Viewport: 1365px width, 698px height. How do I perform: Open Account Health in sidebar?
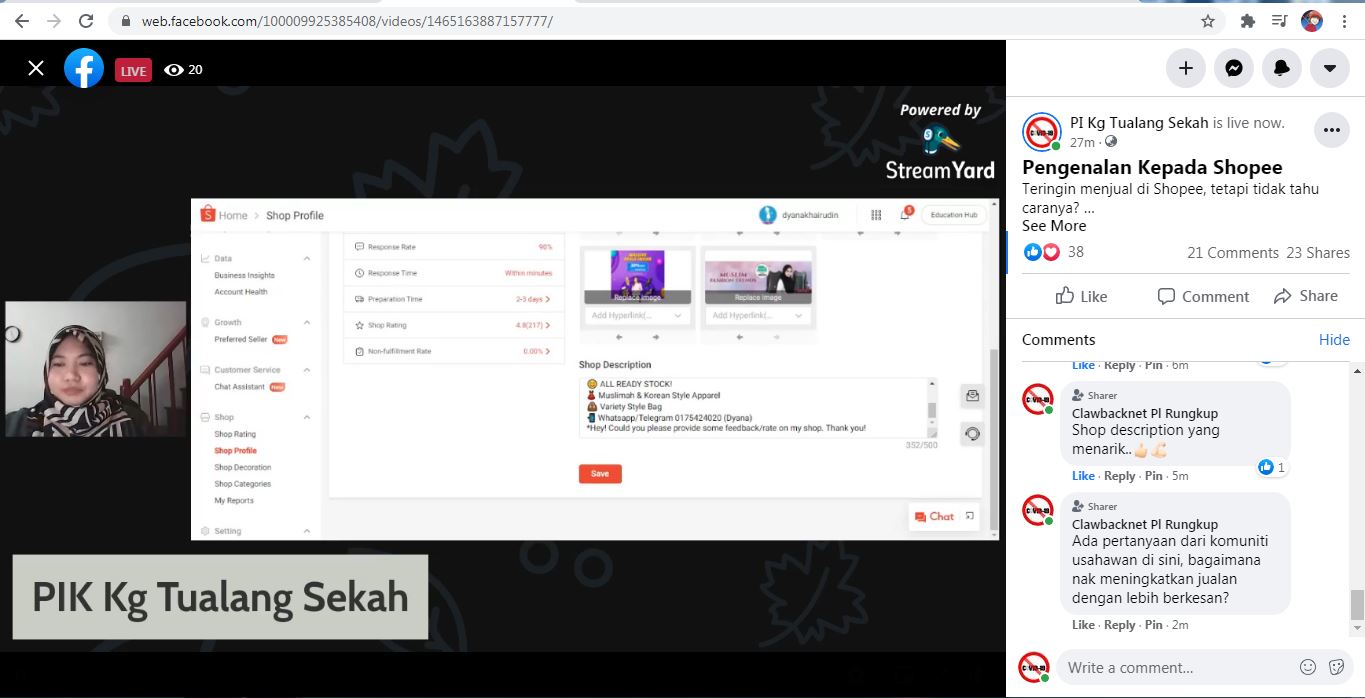point(241,292)
